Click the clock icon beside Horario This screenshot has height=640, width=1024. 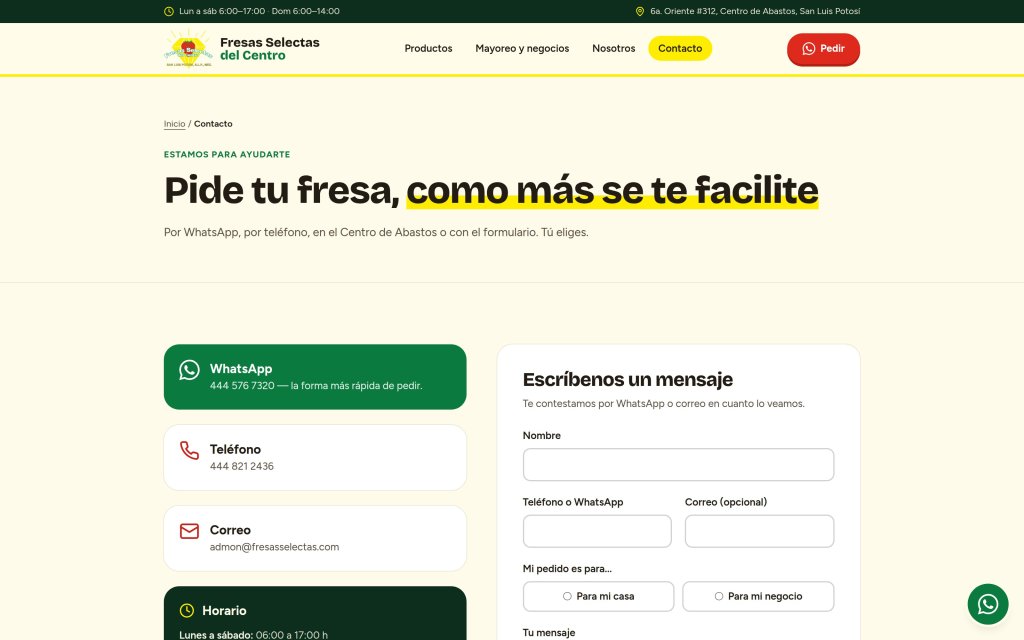[x=187, y=611]
